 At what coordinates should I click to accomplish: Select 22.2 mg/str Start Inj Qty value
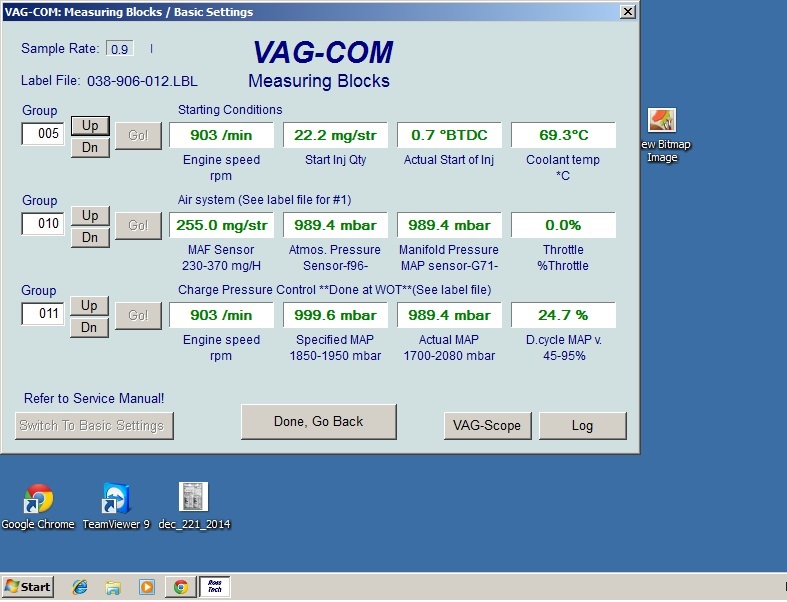coord(335,135)
